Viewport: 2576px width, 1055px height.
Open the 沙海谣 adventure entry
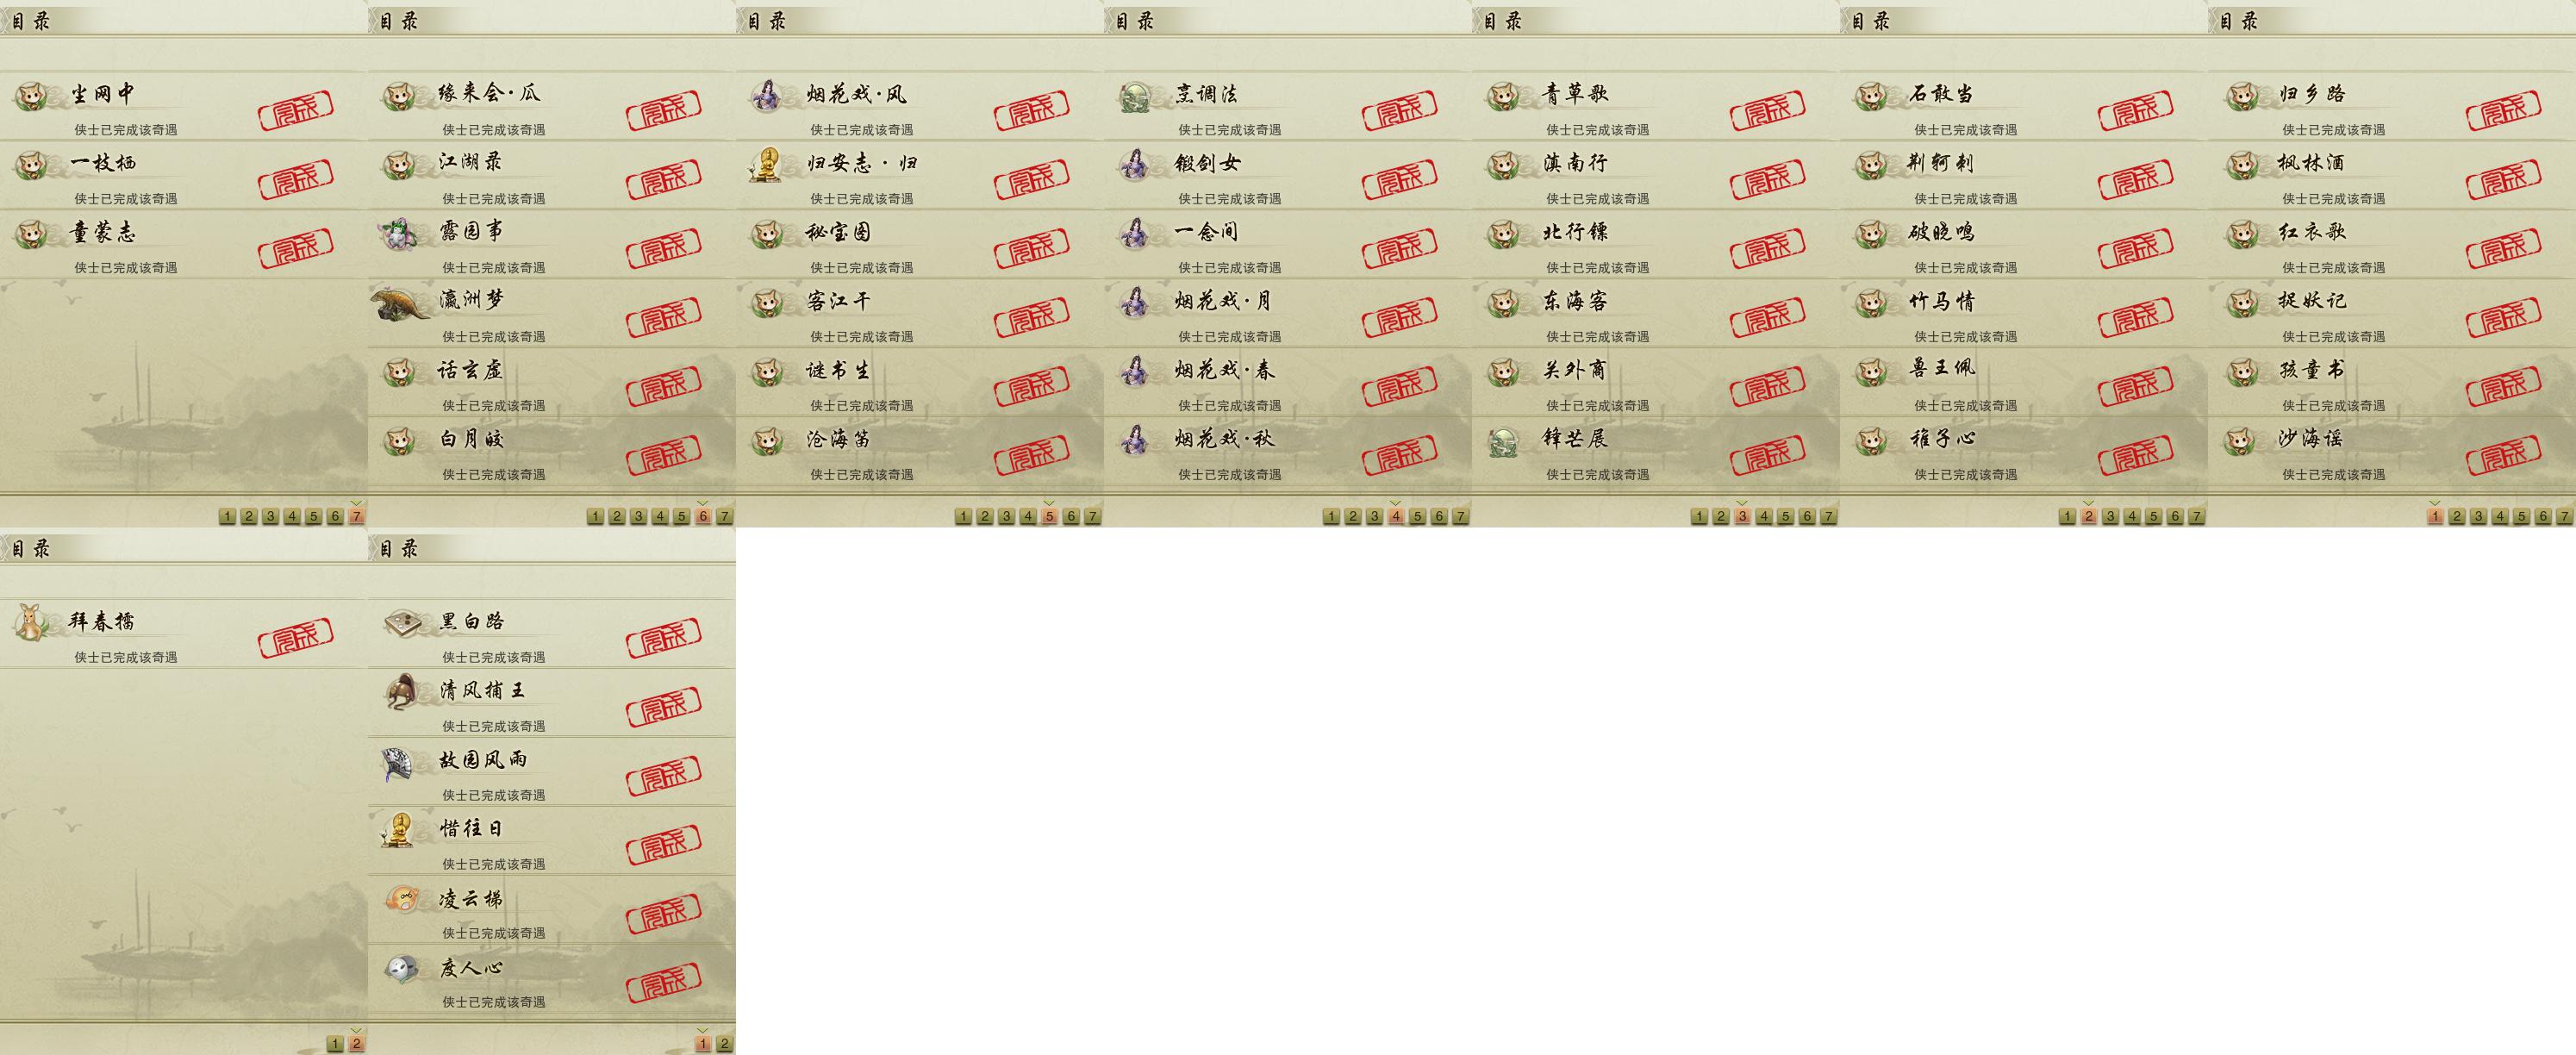point(2392,451)
